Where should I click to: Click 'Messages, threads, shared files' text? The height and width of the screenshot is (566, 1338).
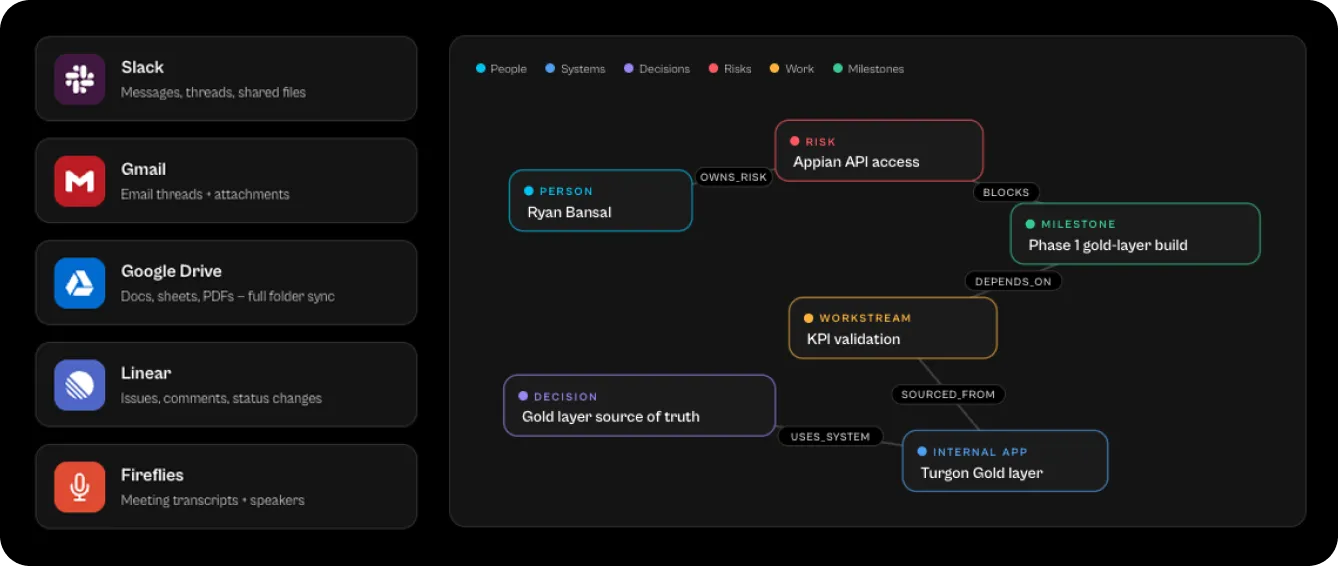coord(213,92)
